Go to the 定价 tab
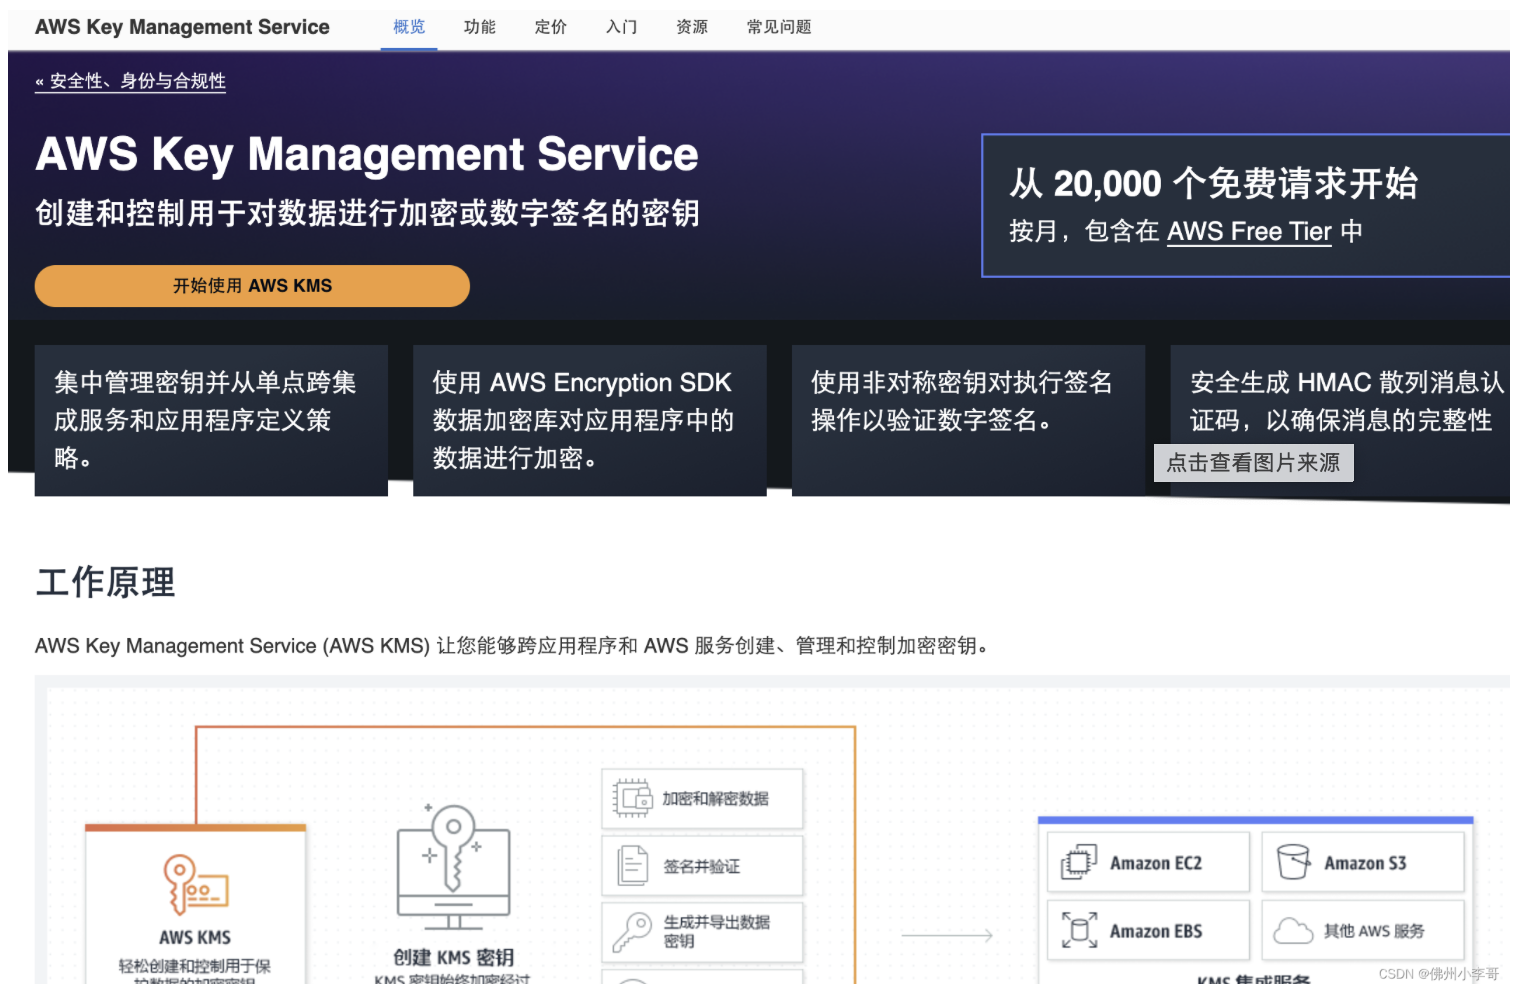 tap(551, 27)
